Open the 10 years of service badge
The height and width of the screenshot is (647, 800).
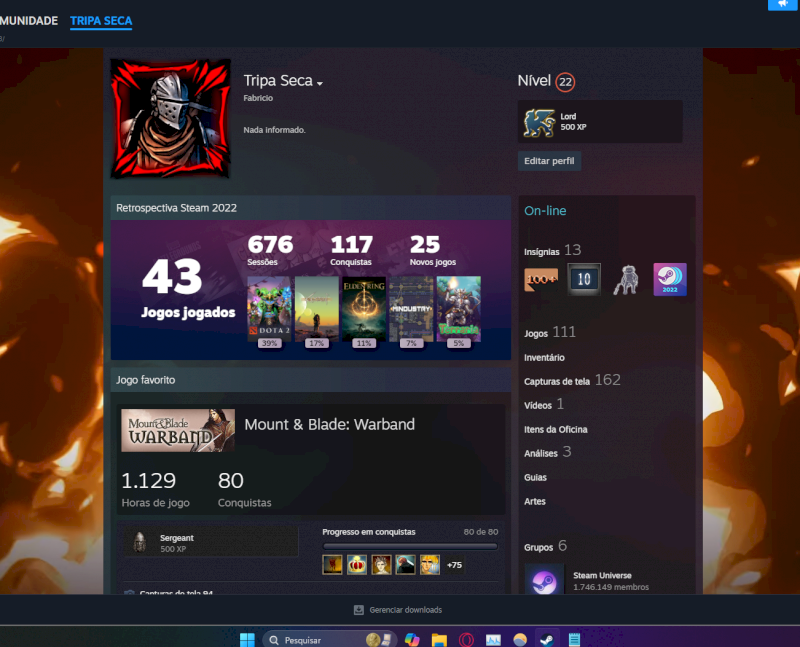click(584, 279)
